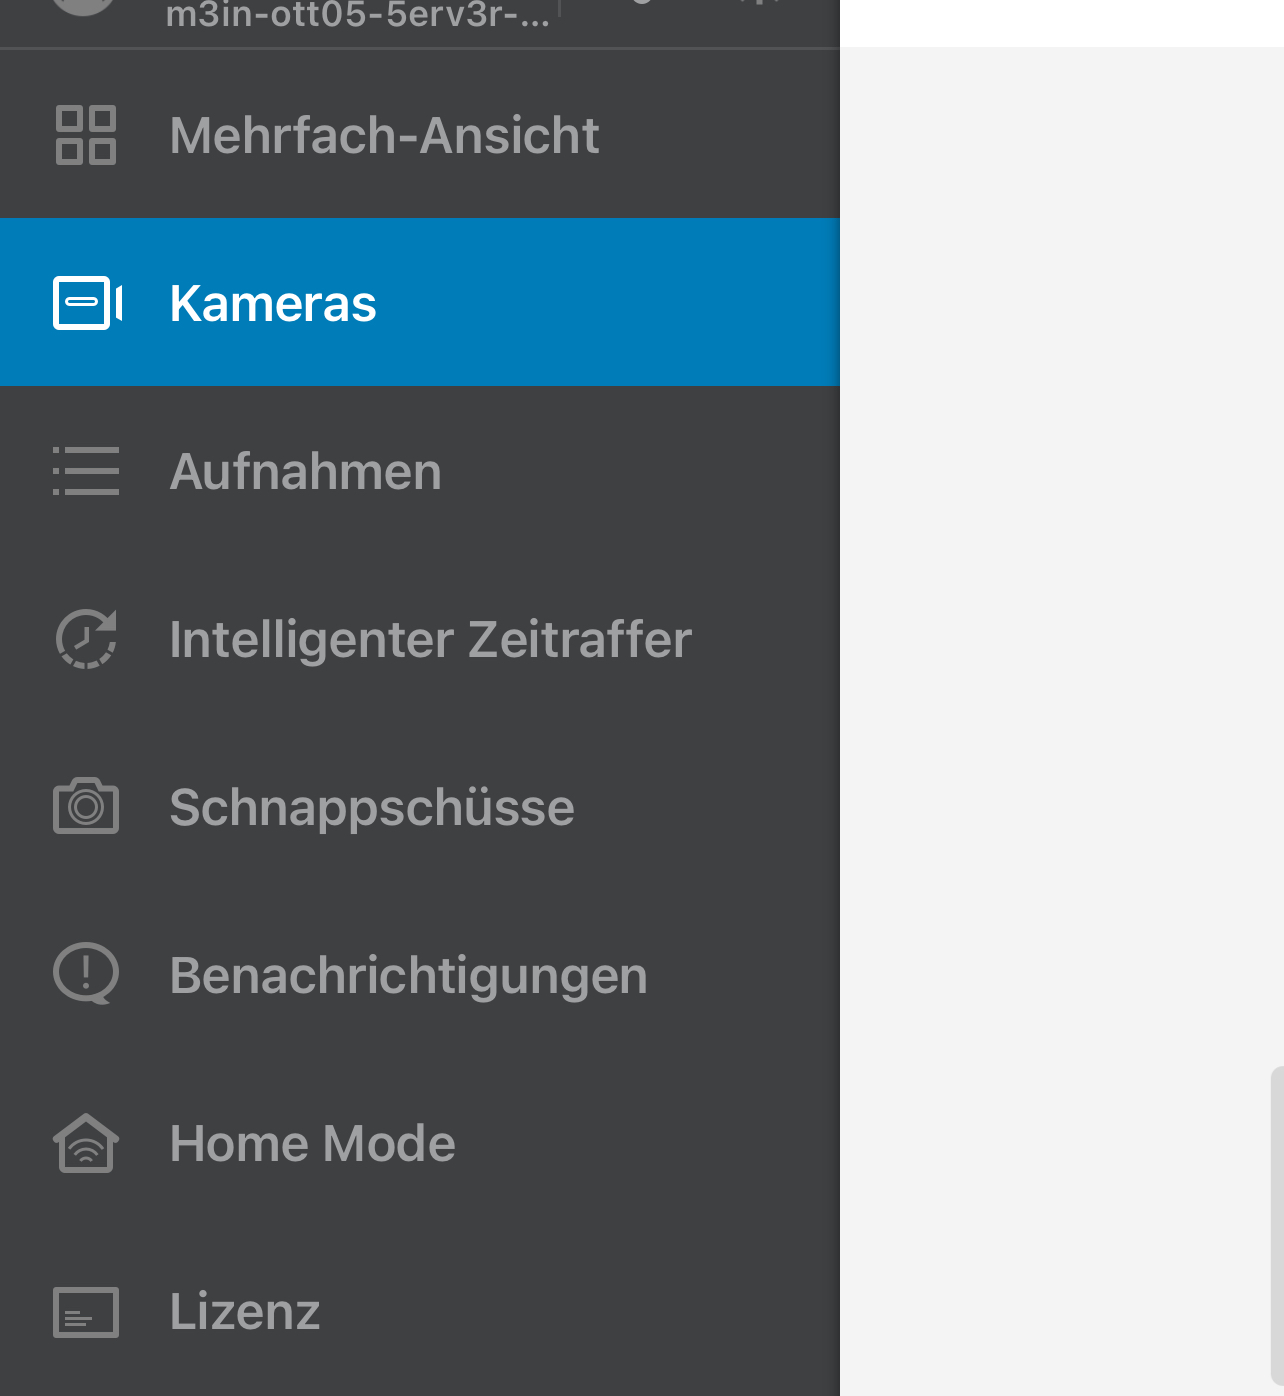Show the Schnappschüsse section

click(x=372, y=807)
